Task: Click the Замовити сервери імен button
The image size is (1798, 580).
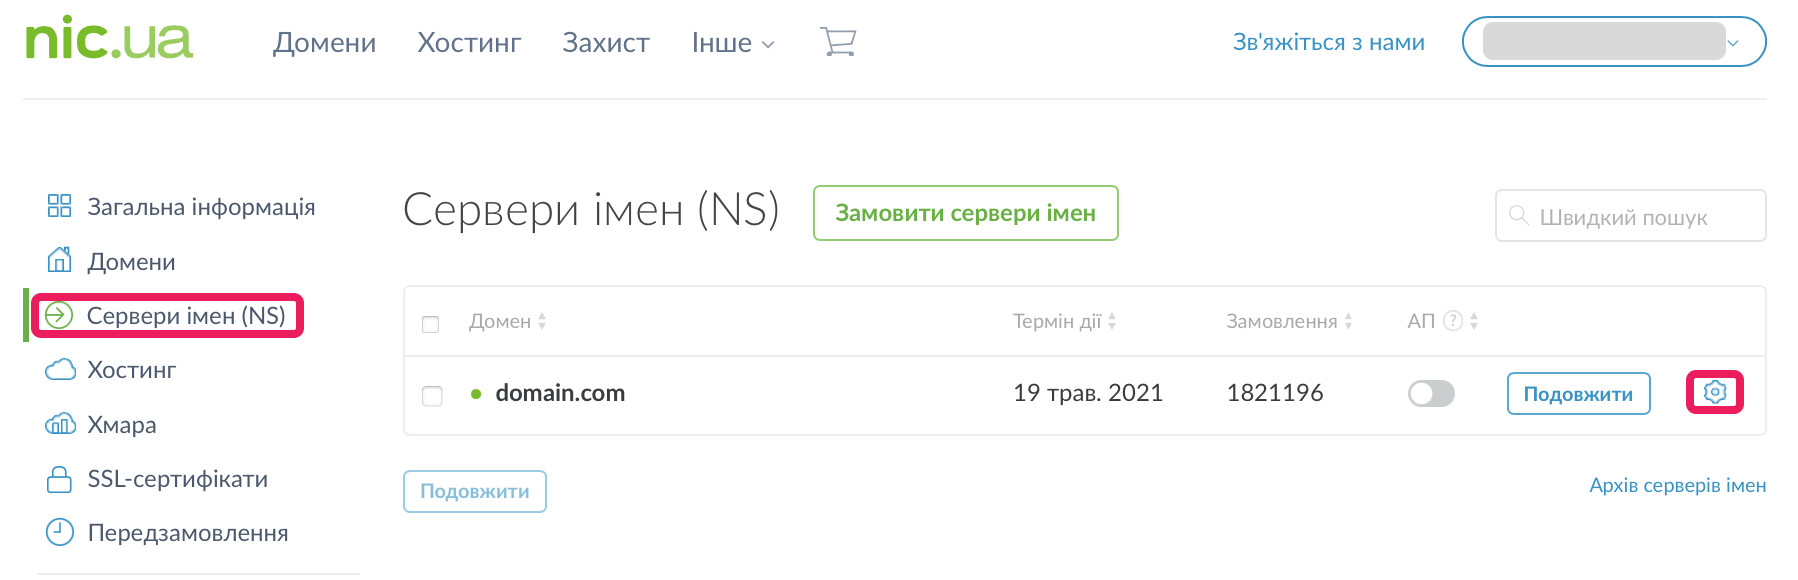Action: [x=965, y=213]
